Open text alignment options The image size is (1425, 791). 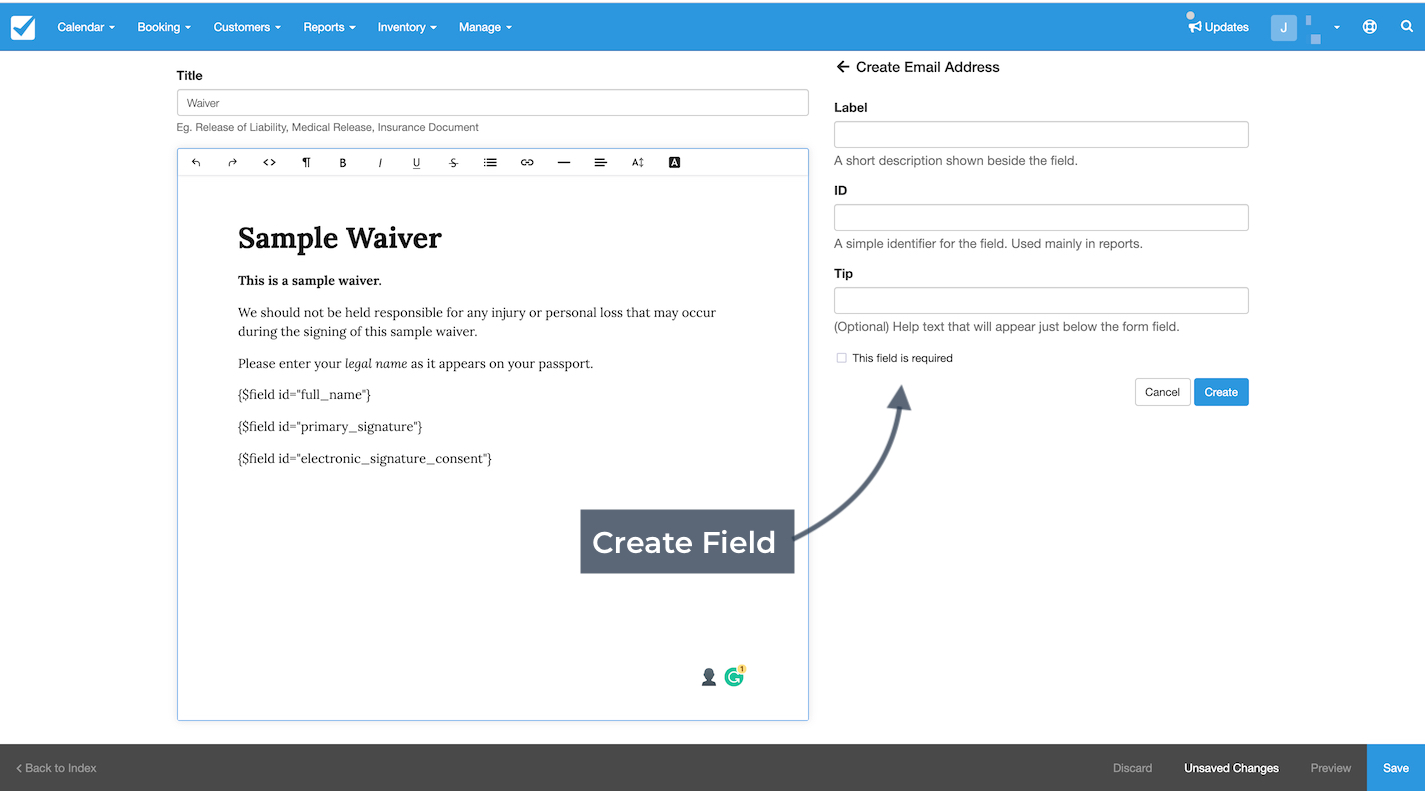point(600,162)
